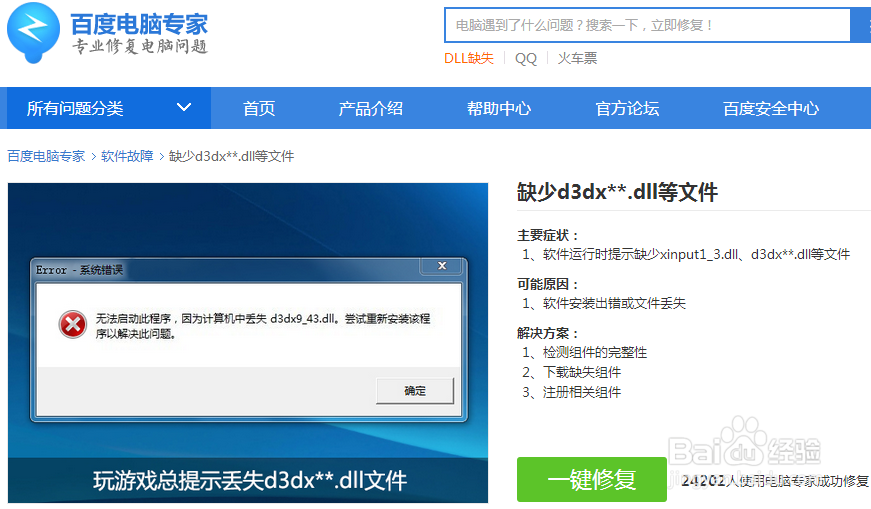Click the 检测组件的完整性 solution step

[x=584, y=352]
